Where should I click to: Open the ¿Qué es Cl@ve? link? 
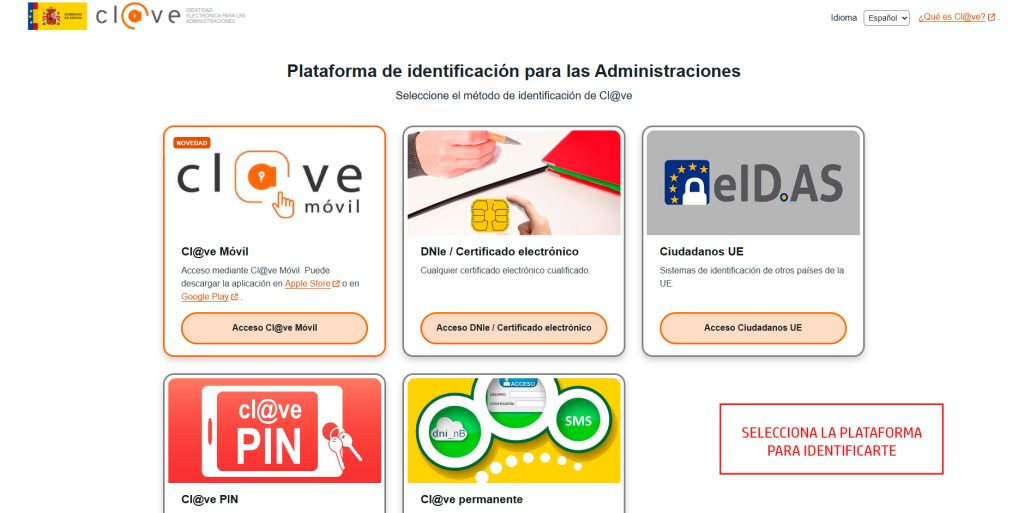pyautogui.click(x=952, y=18)
